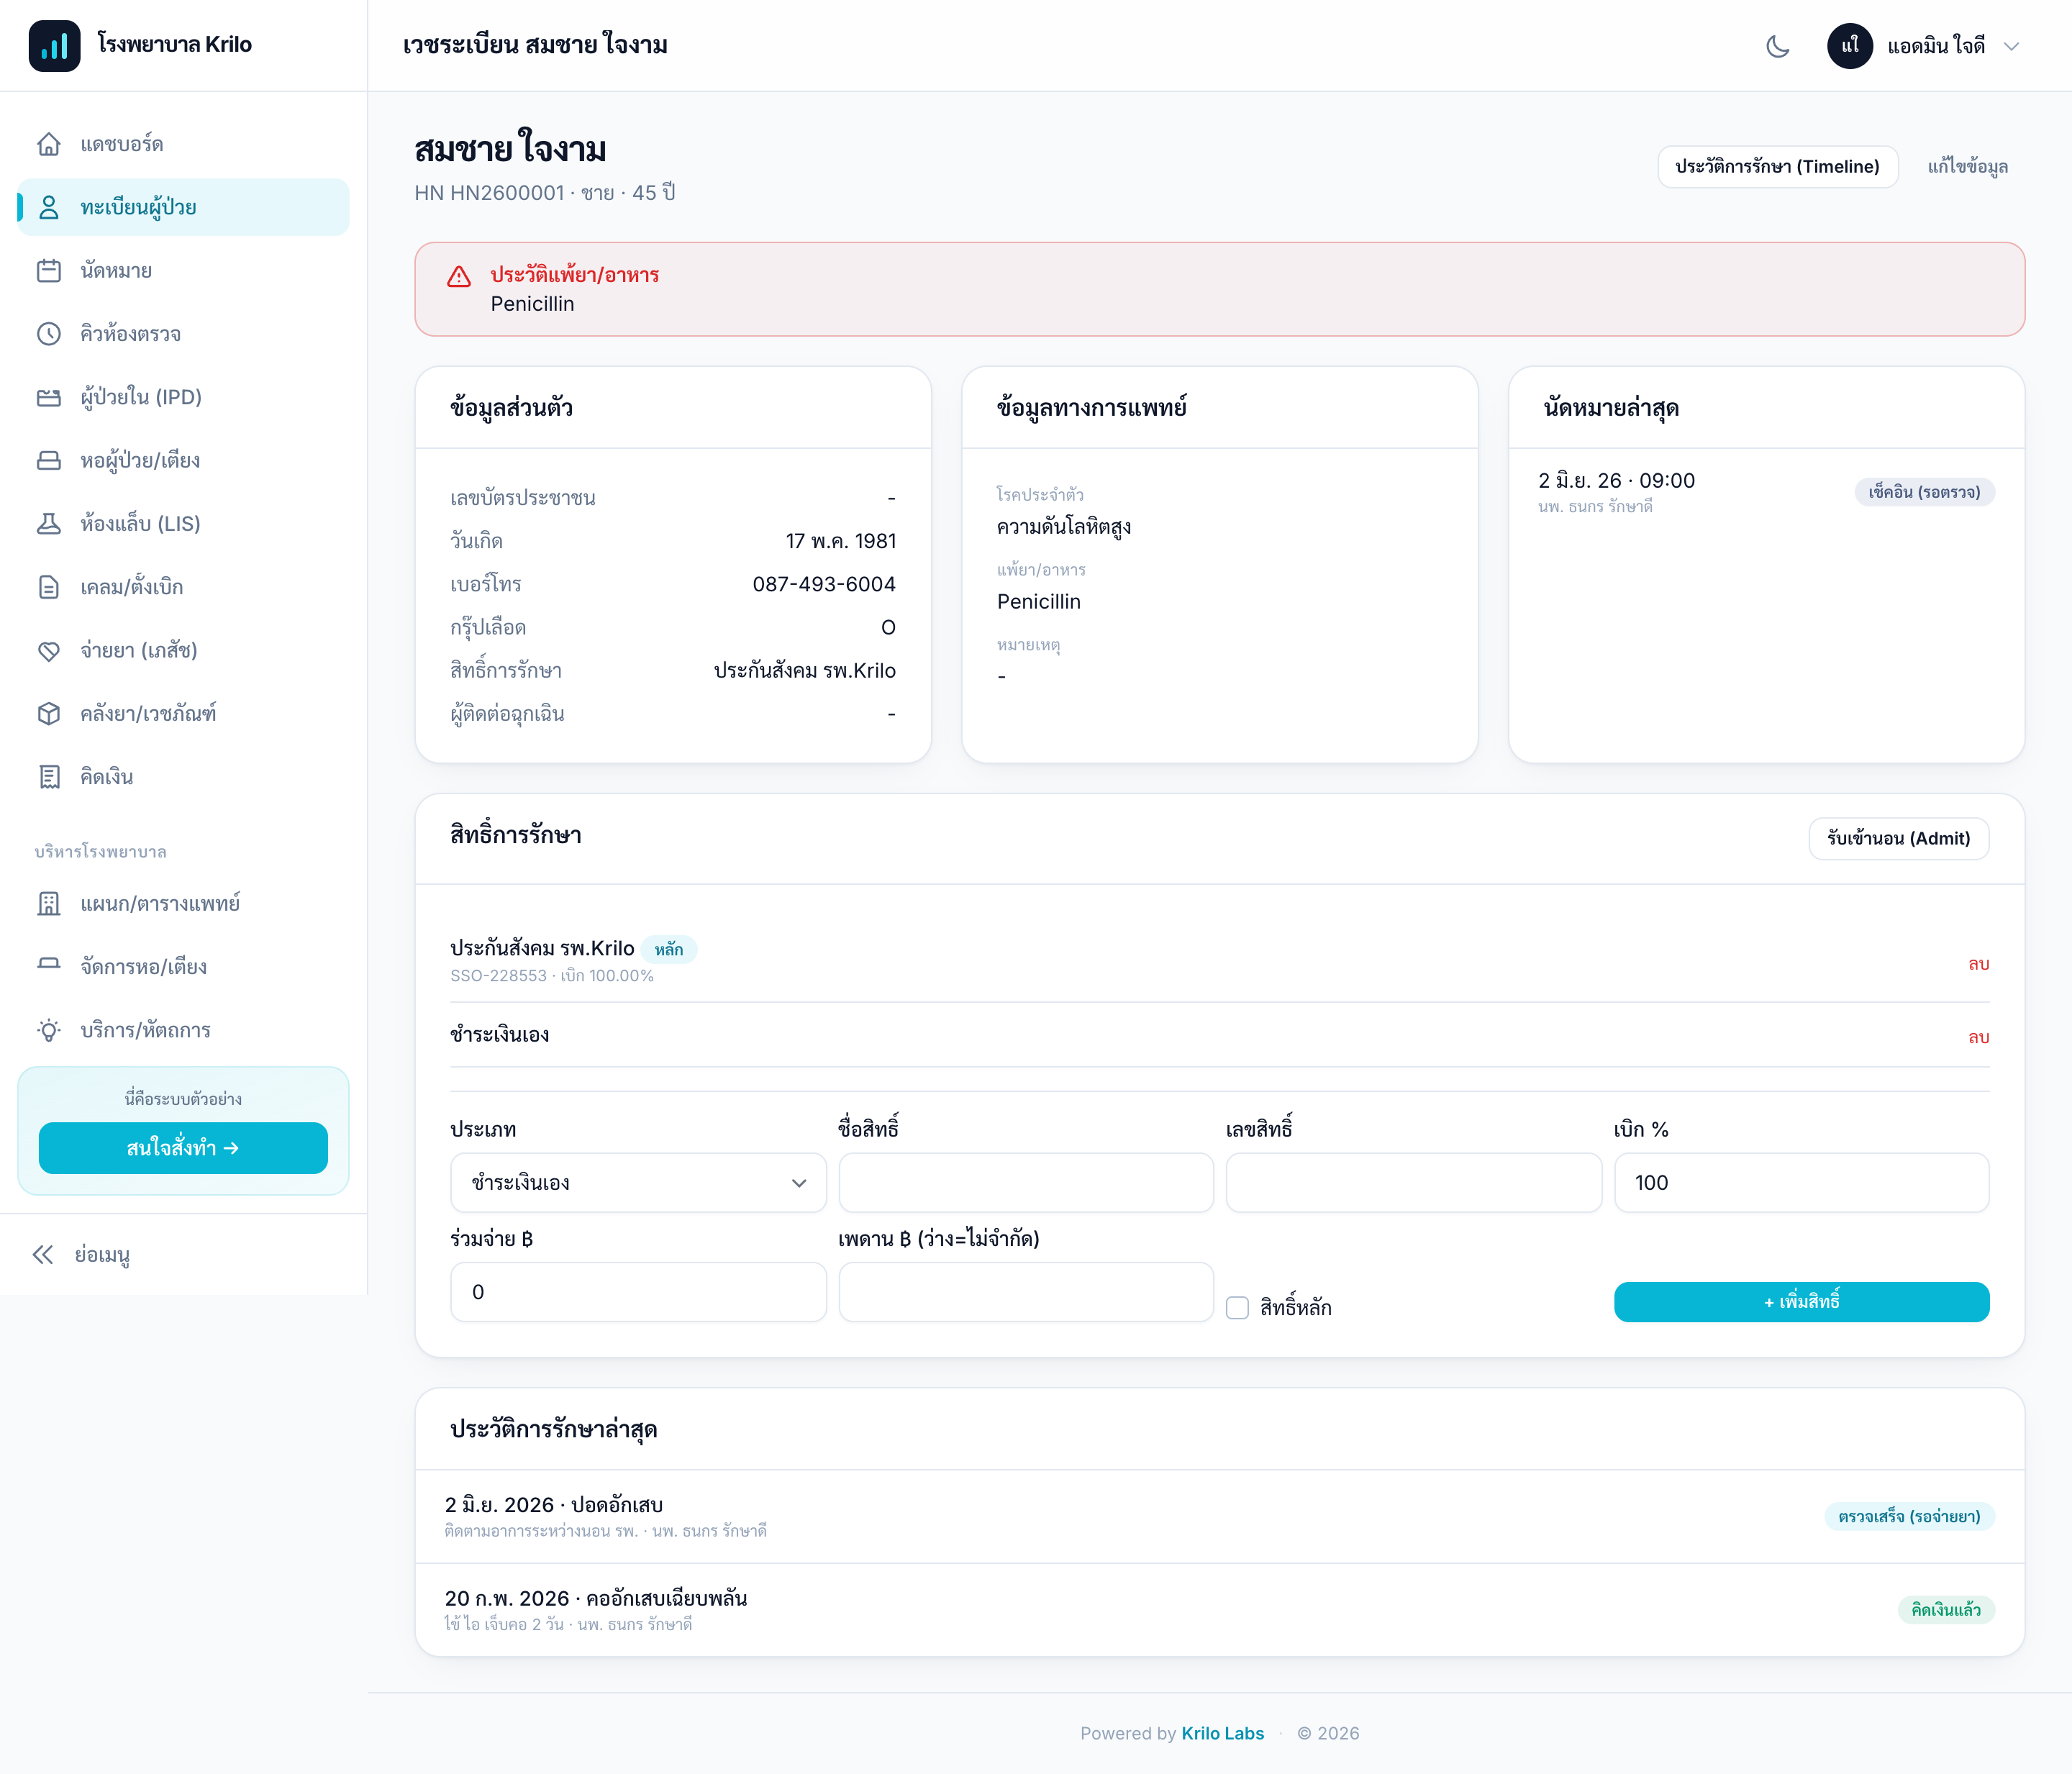Click the drug inventory box icon
The height and width of the screenshot is (1774, 2072).
(x=49, y=714)
